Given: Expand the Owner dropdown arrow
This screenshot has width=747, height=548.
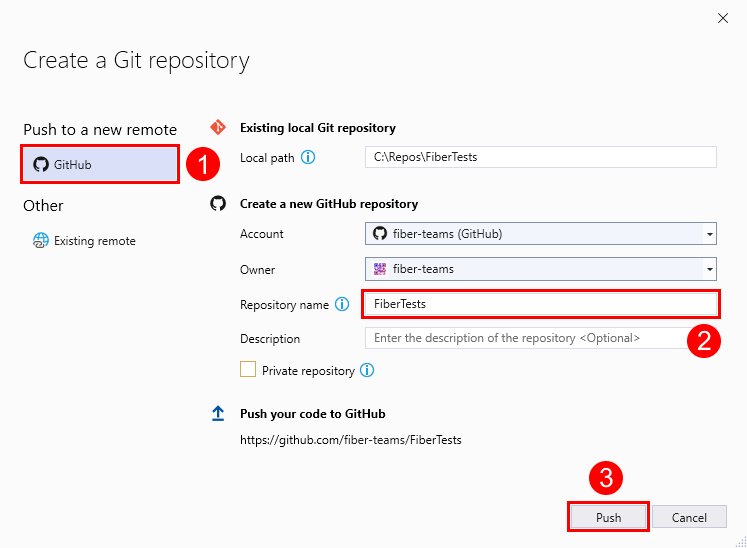Looking at the screenshot, I should click(x=709, y=270).
